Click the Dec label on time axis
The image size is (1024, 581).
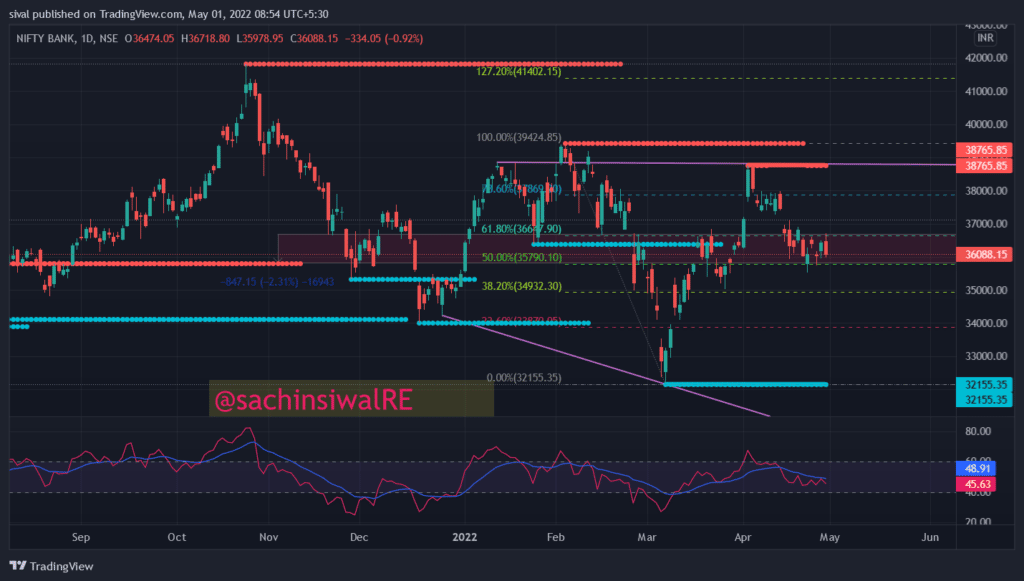359,537
